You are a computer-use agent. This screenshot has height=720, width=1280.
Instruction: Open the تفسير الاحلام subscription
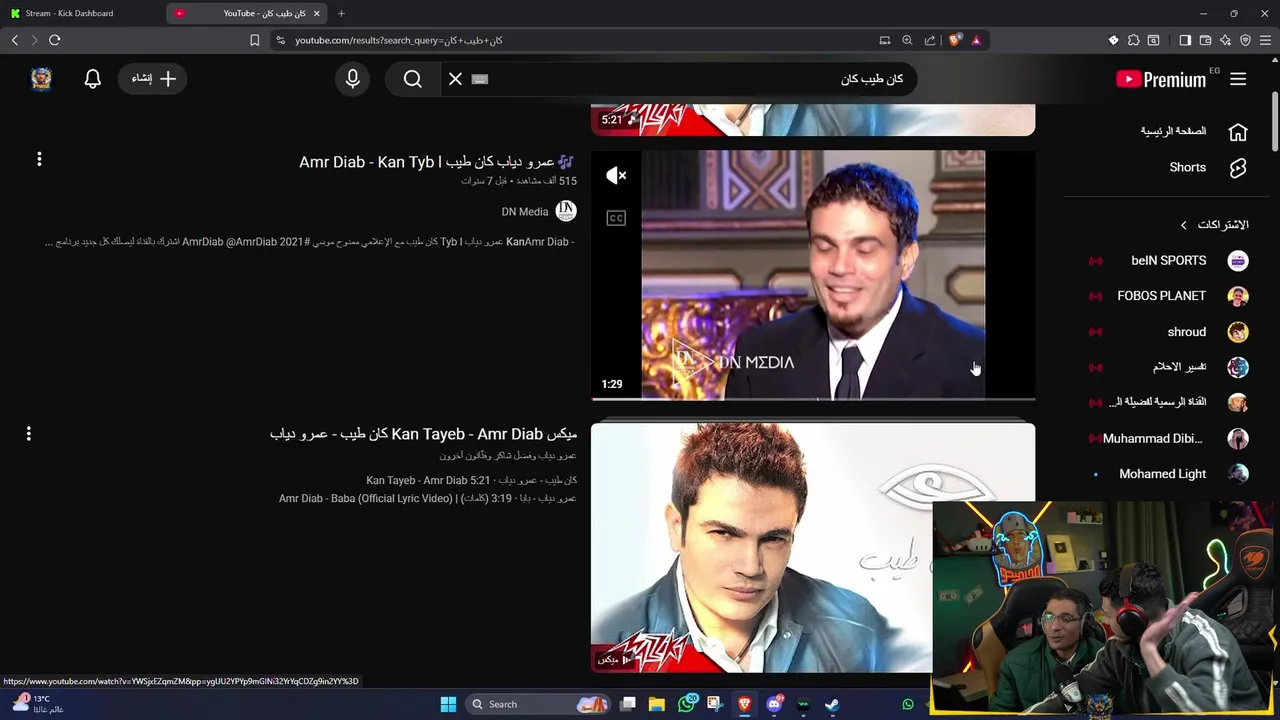(x=1168, y=367)
